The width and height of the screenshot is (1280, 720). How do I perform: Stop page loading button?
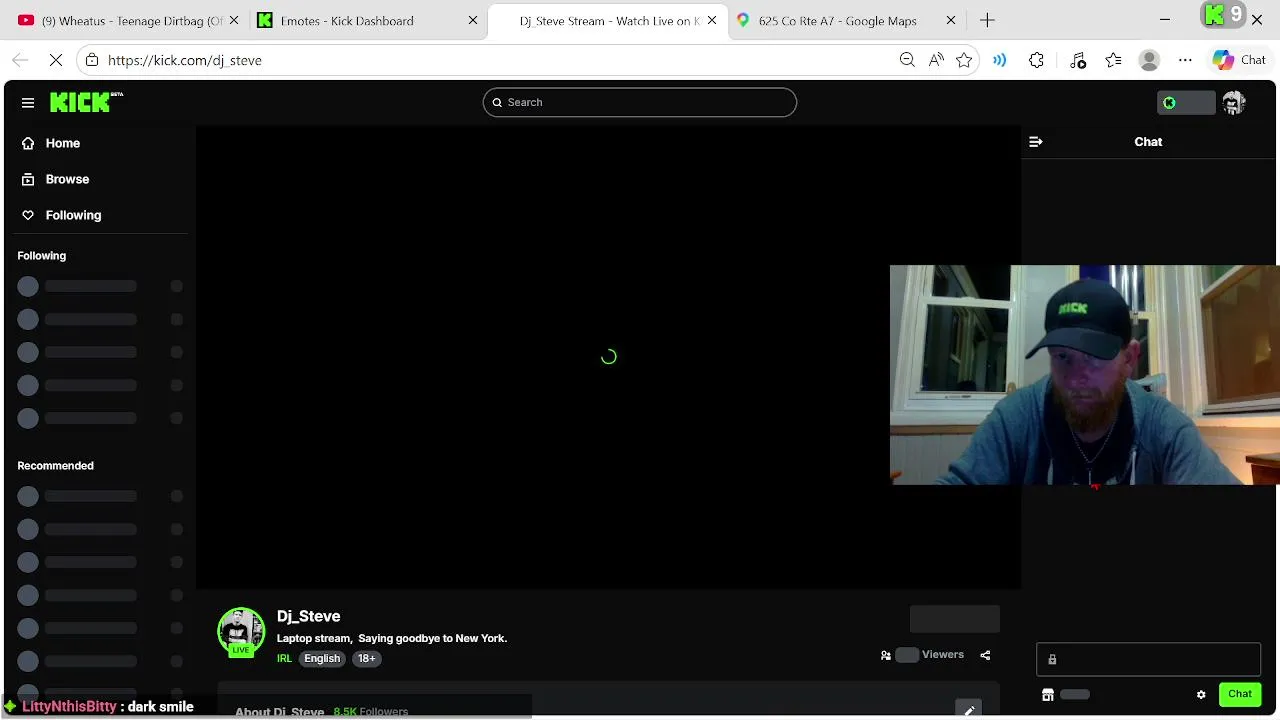56,60
